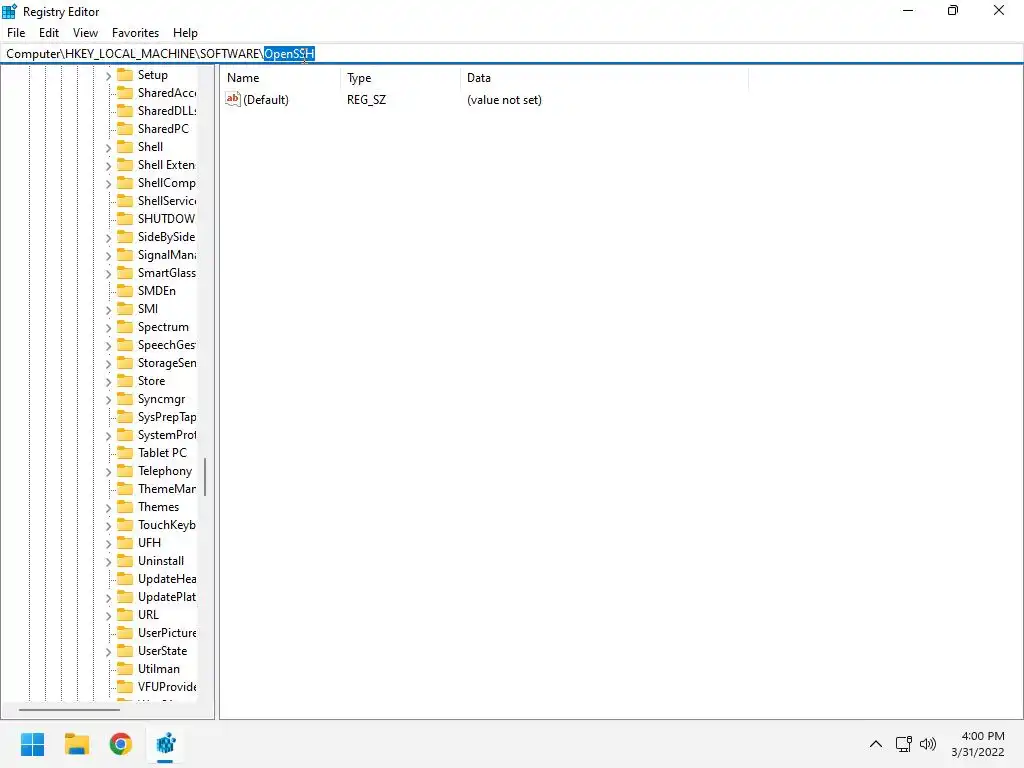Select the SharedPC folder icon

(125, 129)
